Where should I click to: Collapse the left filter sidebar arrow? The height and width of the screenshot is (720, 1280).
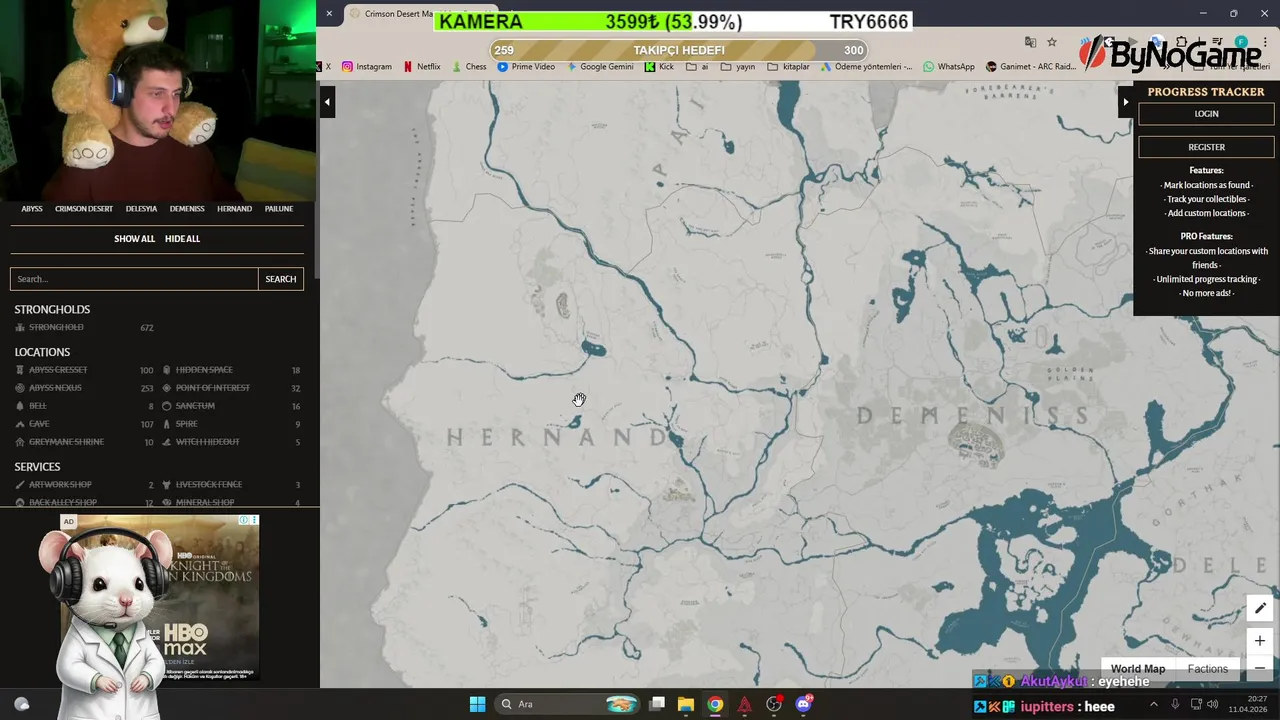[327, 101]
